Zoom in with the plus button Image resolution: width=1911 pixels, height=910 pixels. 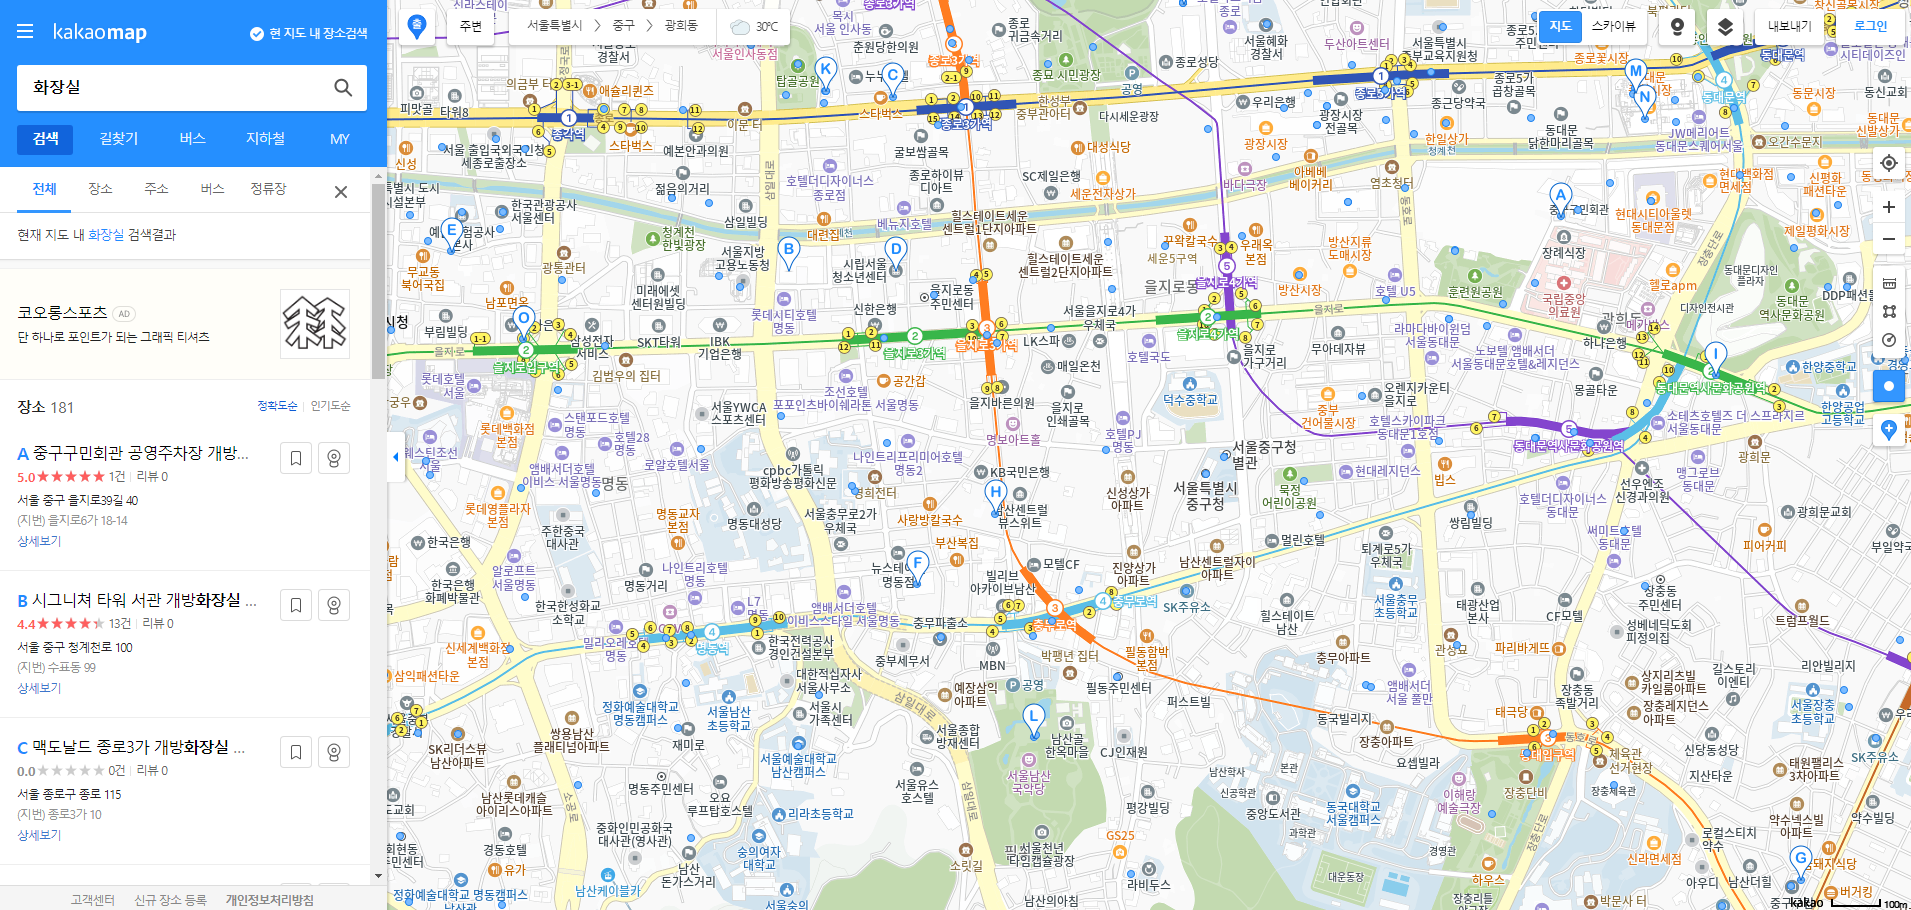point(1889,207)
